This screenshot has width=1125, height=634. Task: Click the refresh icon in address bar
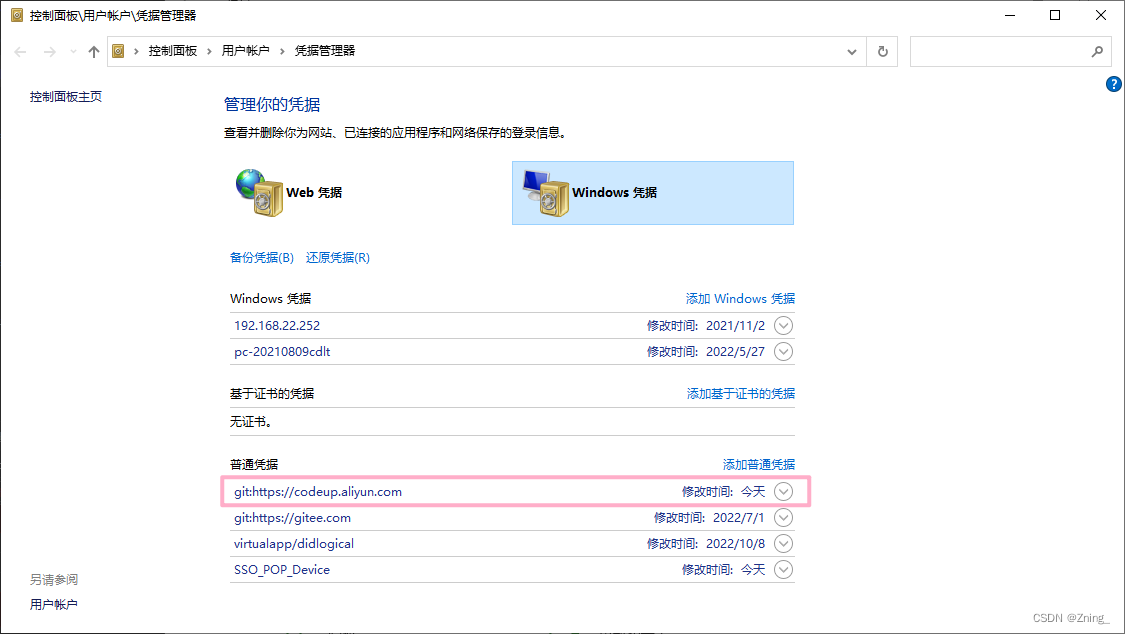coord(883,51)
